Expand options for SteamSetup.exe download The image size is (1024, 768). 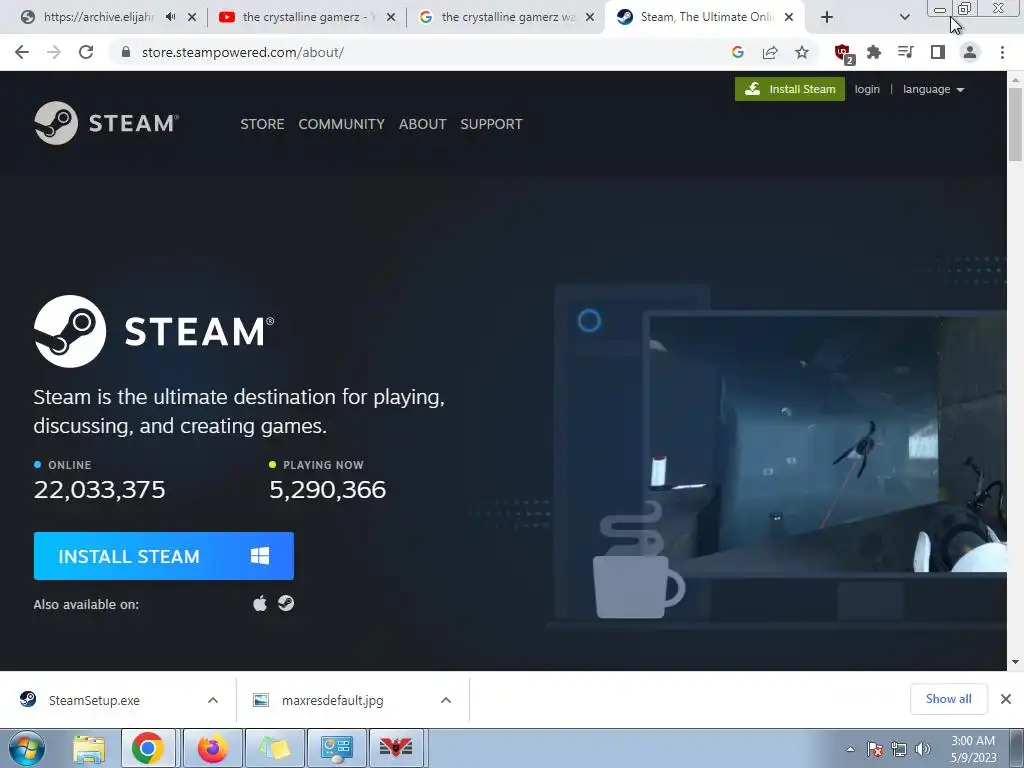pyautogui.click(x=213, y=700)
